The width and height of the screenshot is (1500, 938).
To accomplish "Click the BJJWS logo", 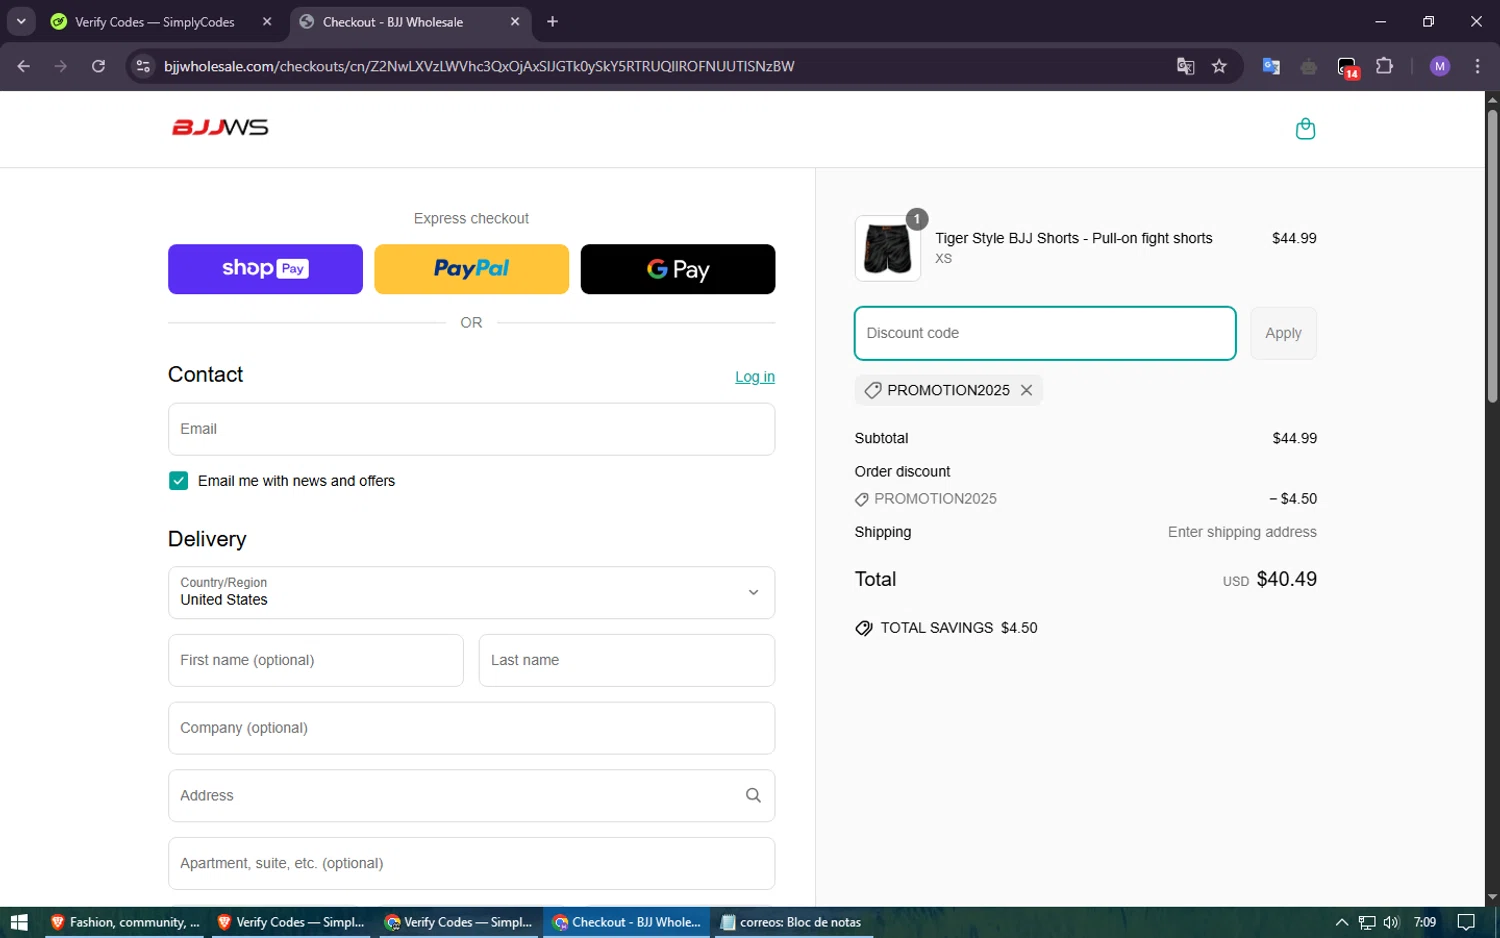I will [x=220, y=128].
